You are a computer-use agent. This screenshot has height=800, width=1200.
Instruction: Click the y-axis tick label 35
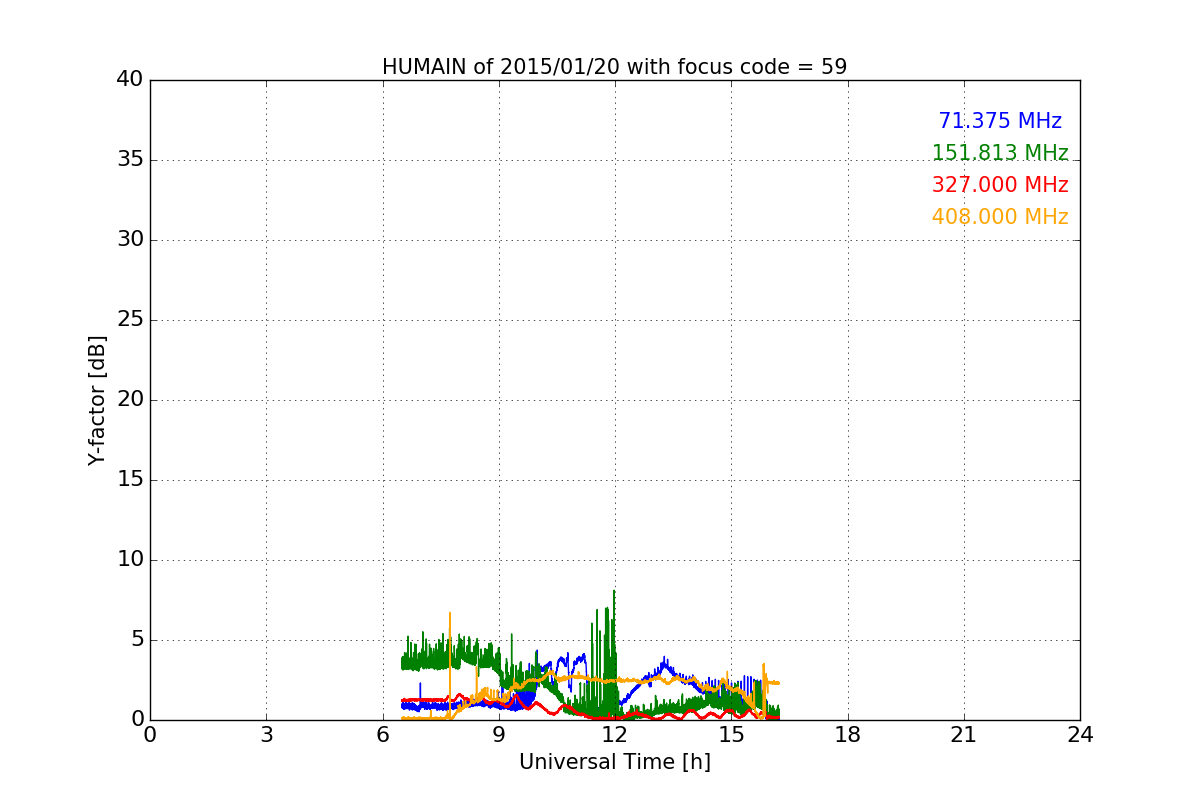(x=130, y=160)
